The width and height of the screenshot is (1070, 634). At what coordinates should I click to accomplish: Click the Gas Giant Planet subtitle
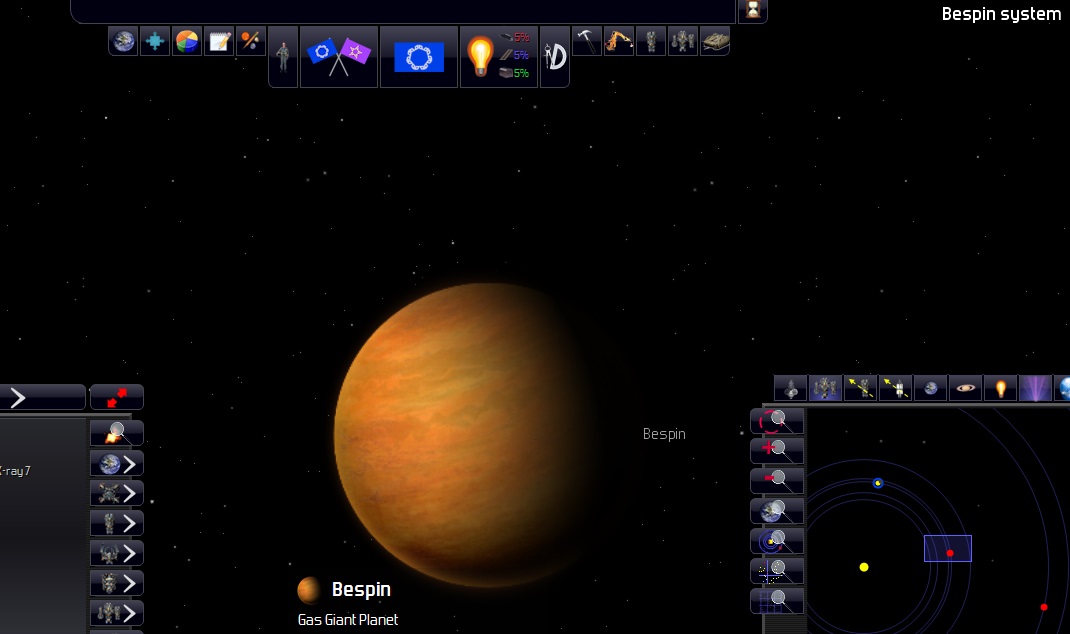348,620
